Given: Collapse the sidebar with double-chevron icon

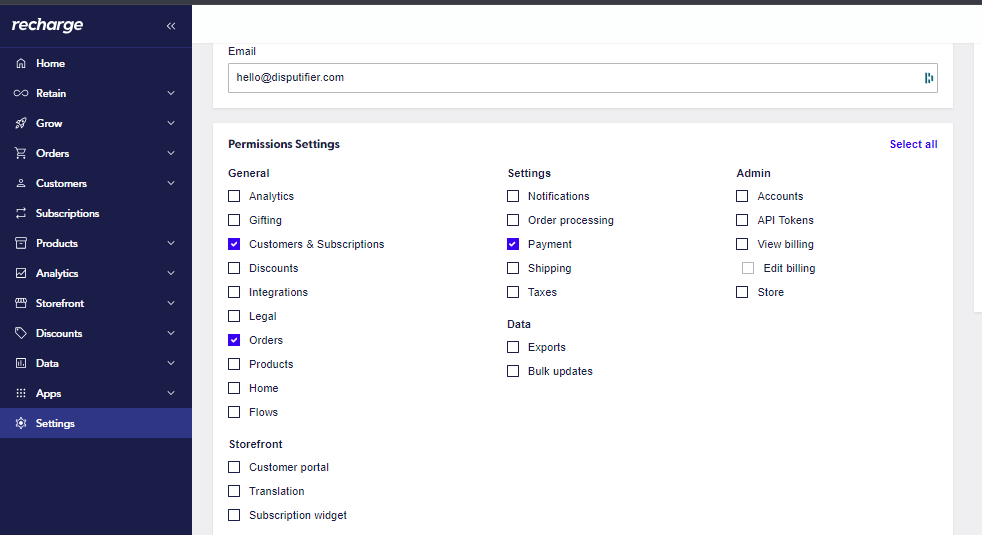Looking at the screenshot, I should point(171,26).
